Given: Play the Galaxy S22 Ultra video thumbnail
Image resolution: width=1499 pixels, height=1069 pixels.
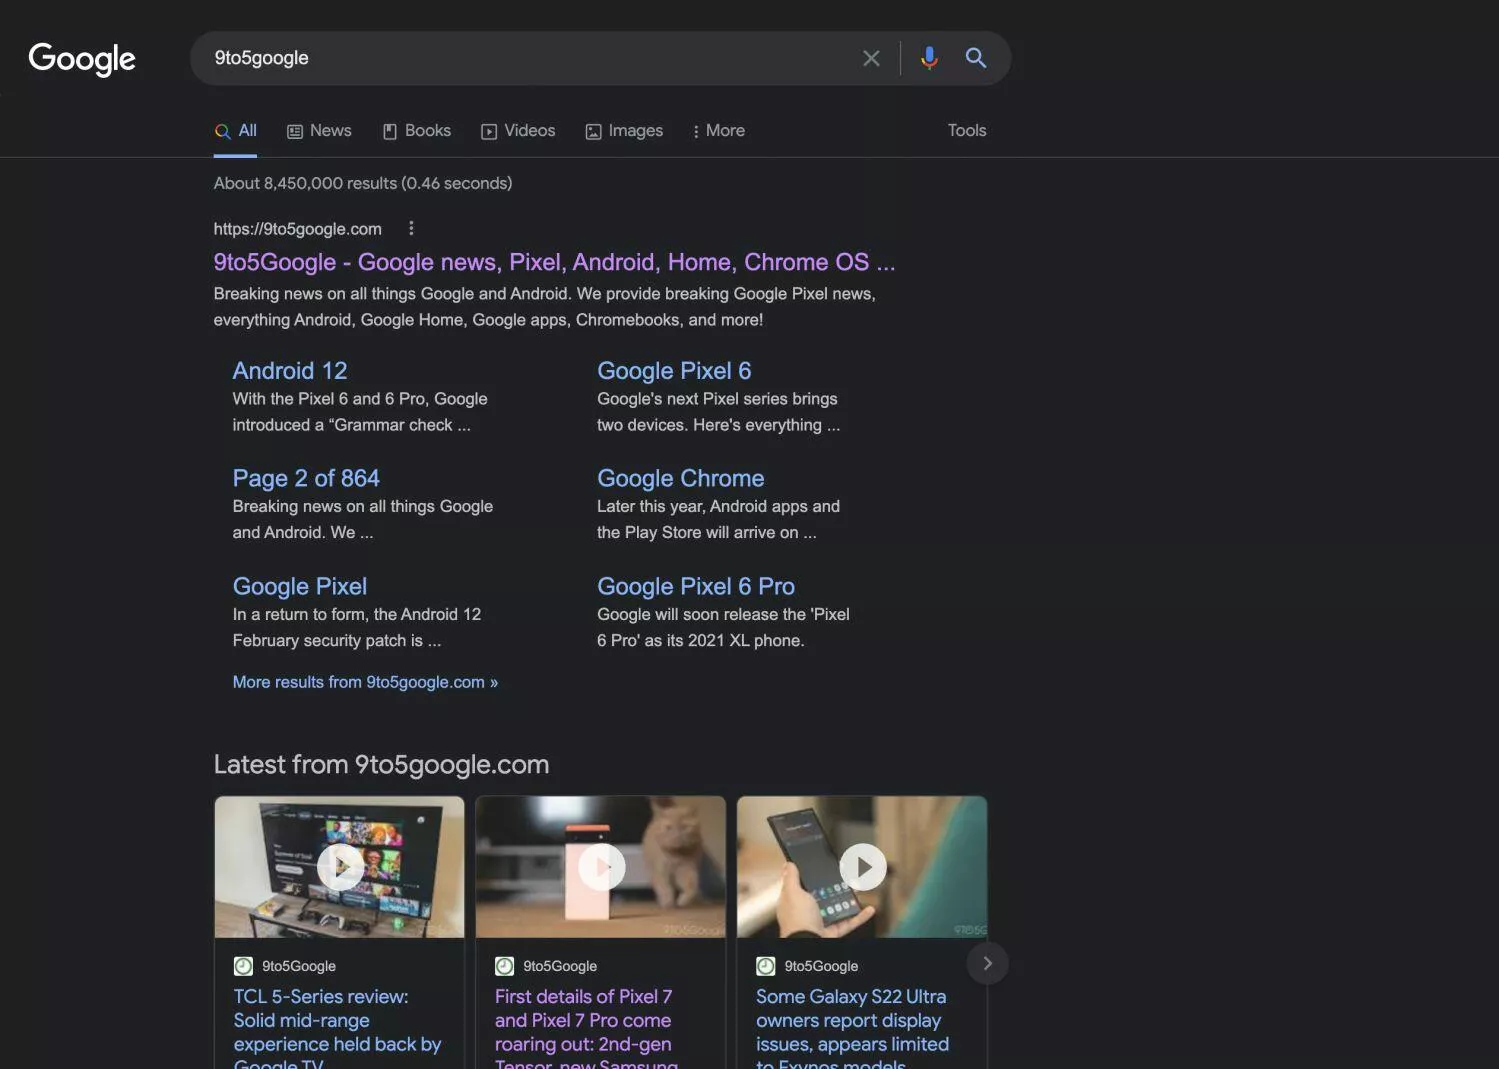Looking at the screenshot, I should pyautogui.click(x=863, y=867).
